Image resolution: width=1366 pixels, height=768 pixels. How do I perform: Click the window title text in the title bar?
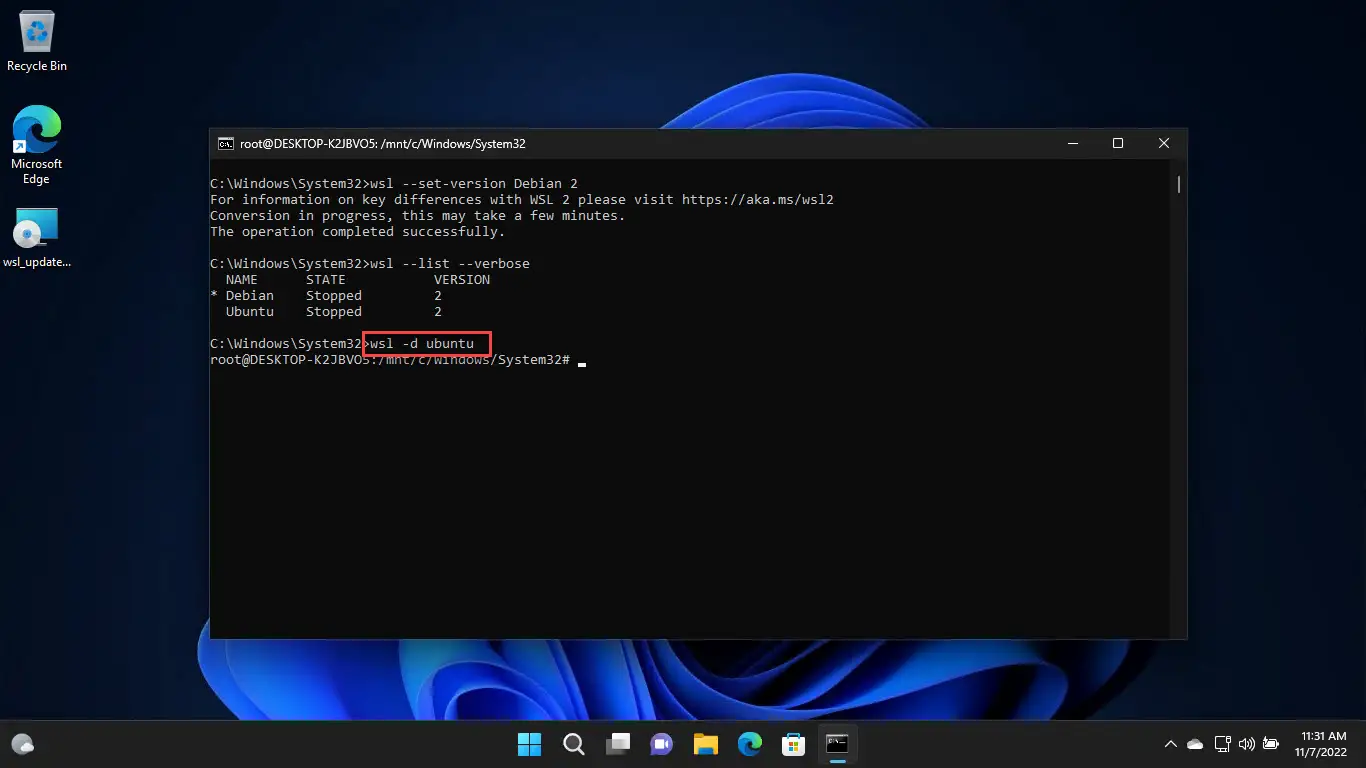[x=383, y=144]
